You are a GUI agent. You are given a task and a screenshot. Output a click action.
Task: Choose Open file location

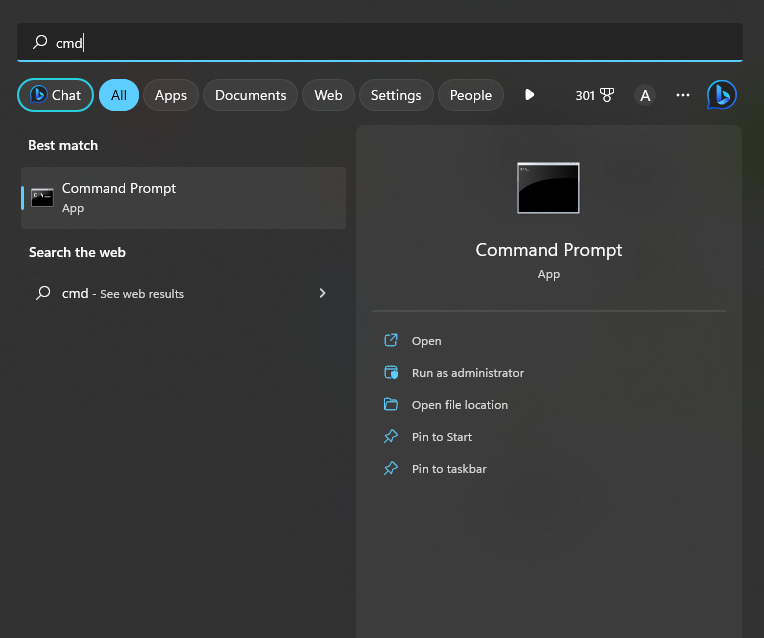(459, 405)
